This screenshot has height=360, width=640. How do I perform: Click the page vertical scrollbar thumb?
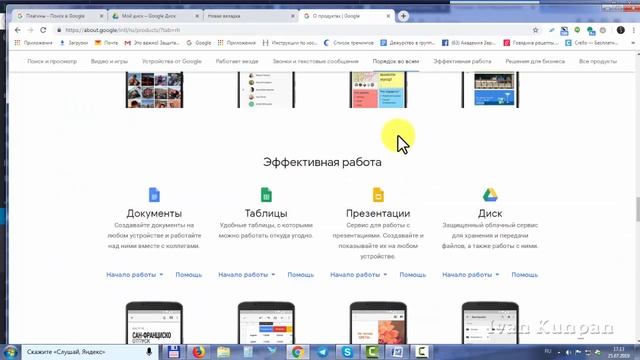(x=638, y=209)
